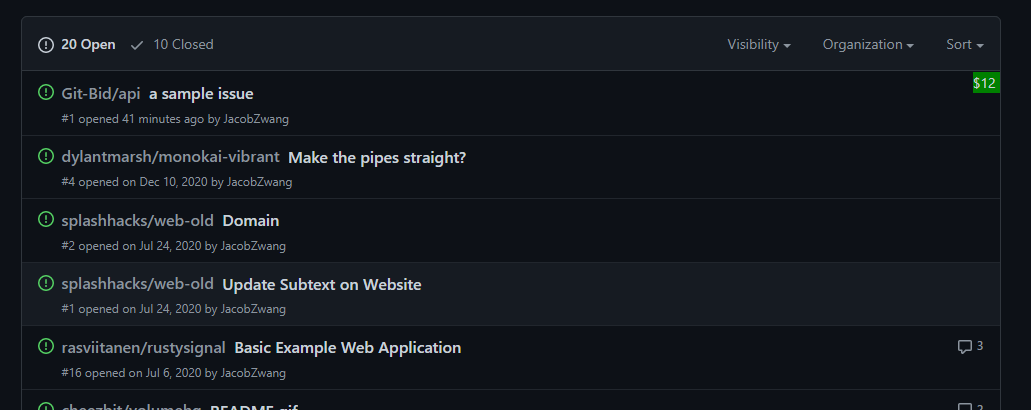Open rasviitanen/rustysignal repository link
Viewport: 1031px width, 410px height.
click(143, 348)
